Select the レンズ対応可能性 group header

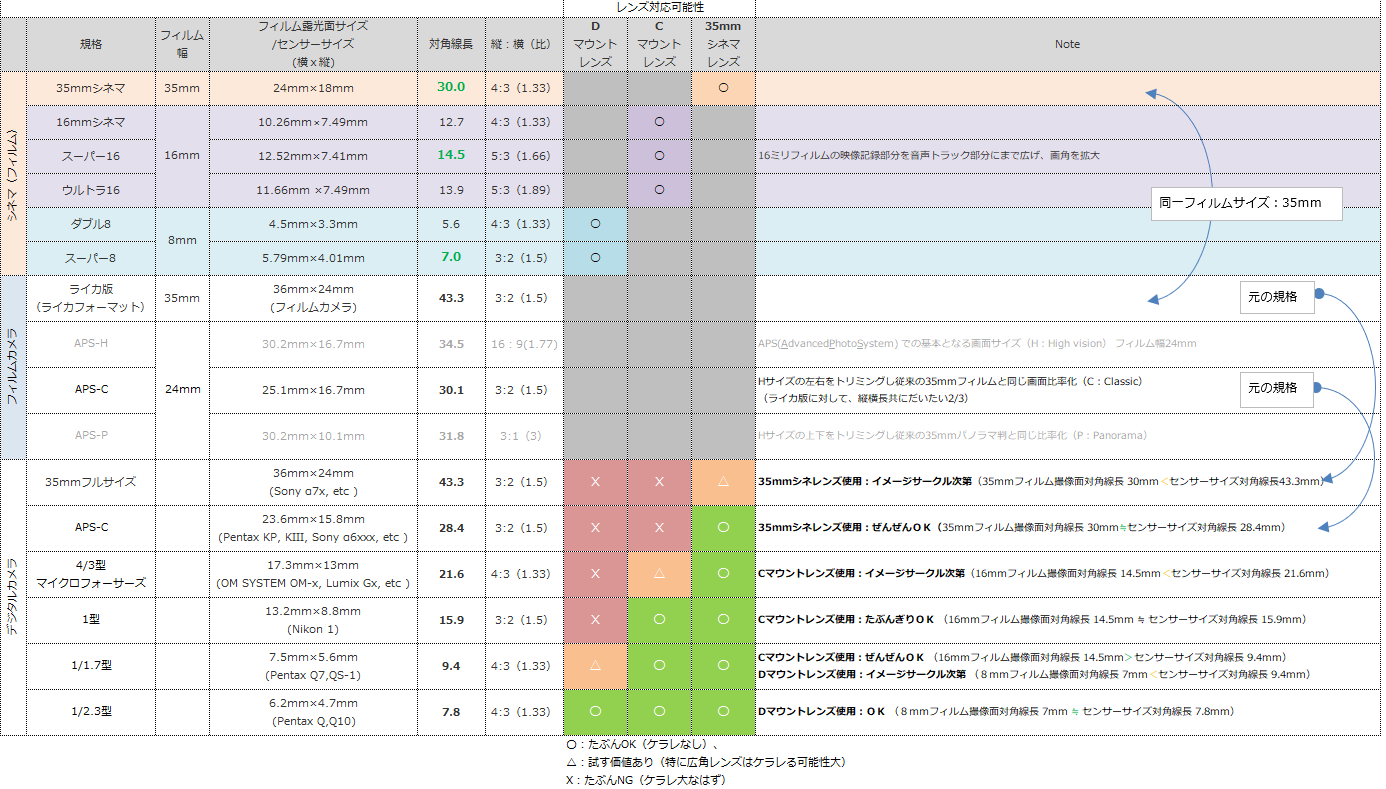pos(658,7)
